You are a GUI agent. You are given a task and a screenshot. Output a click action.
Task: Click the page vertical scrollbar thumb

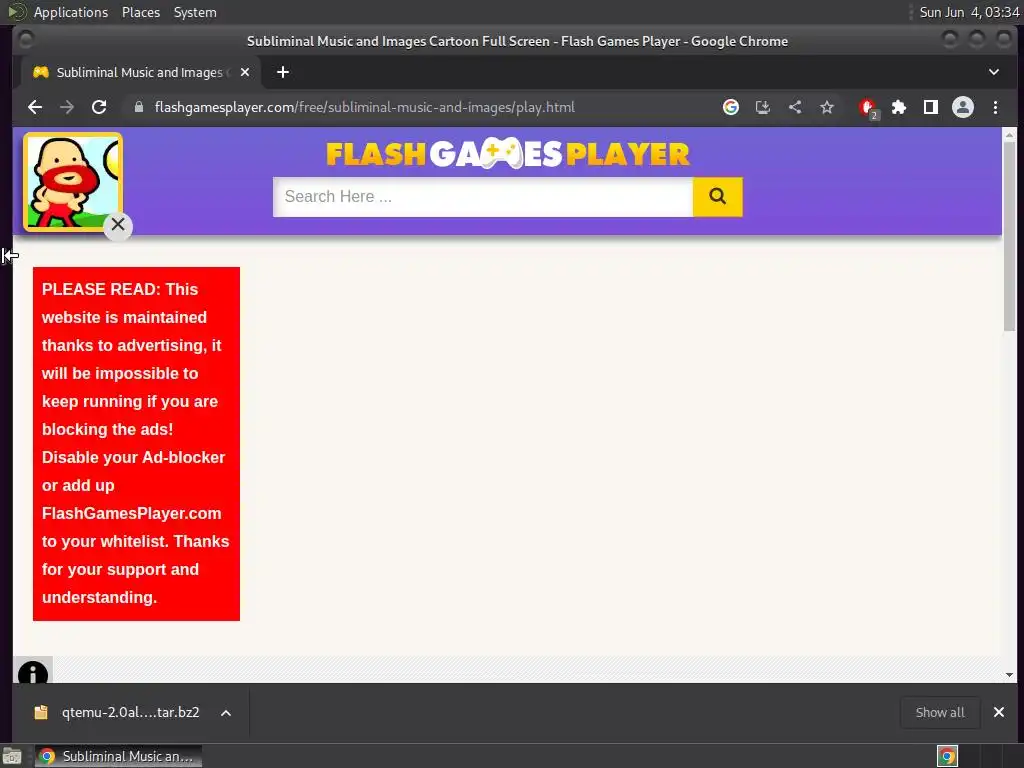tap(1009, 235)
